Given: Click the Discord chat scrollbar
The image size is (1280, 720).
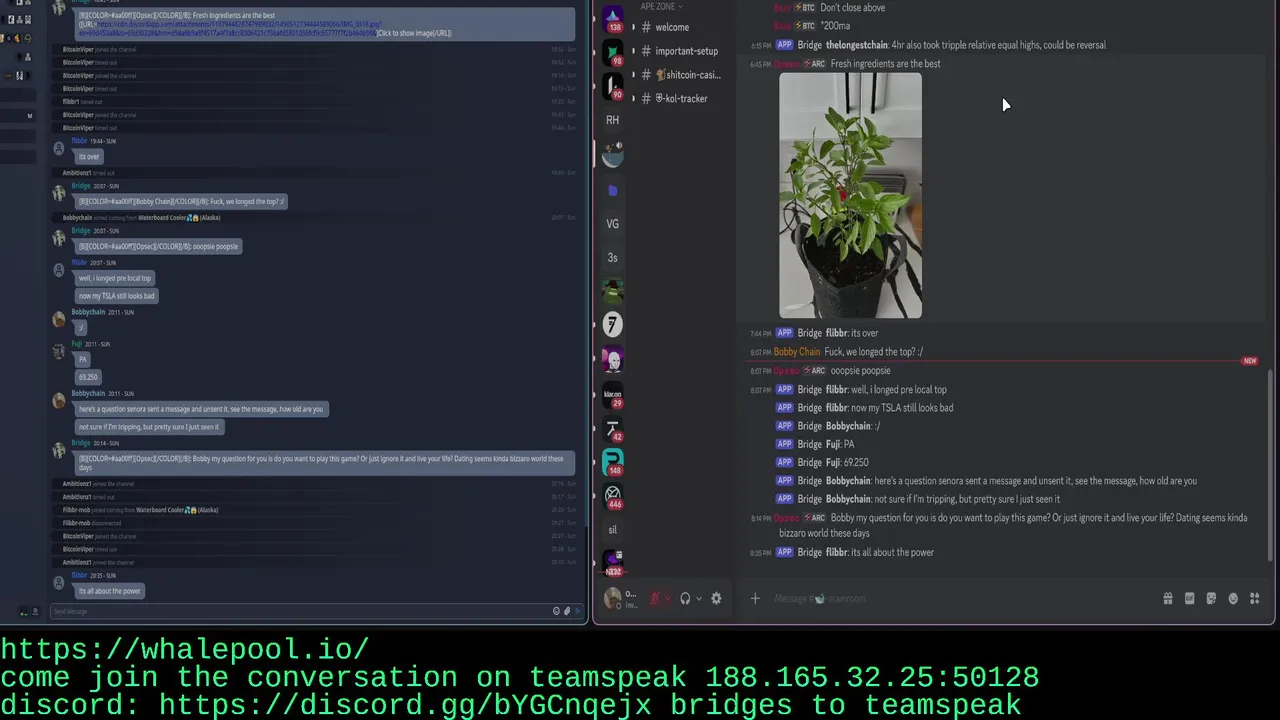Looking at the screenshot, I should (x=1271, y=465).
